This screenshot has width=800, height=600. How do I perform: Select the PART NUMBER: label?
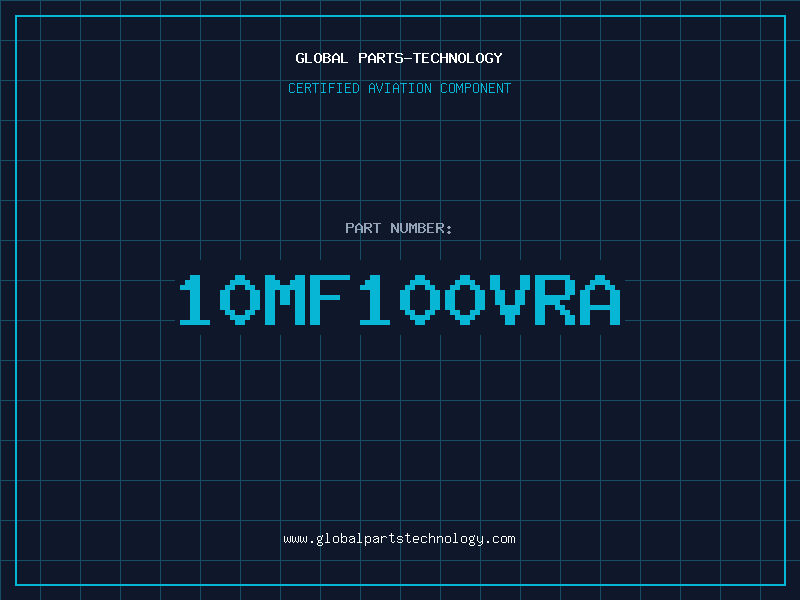coord(399,228)
